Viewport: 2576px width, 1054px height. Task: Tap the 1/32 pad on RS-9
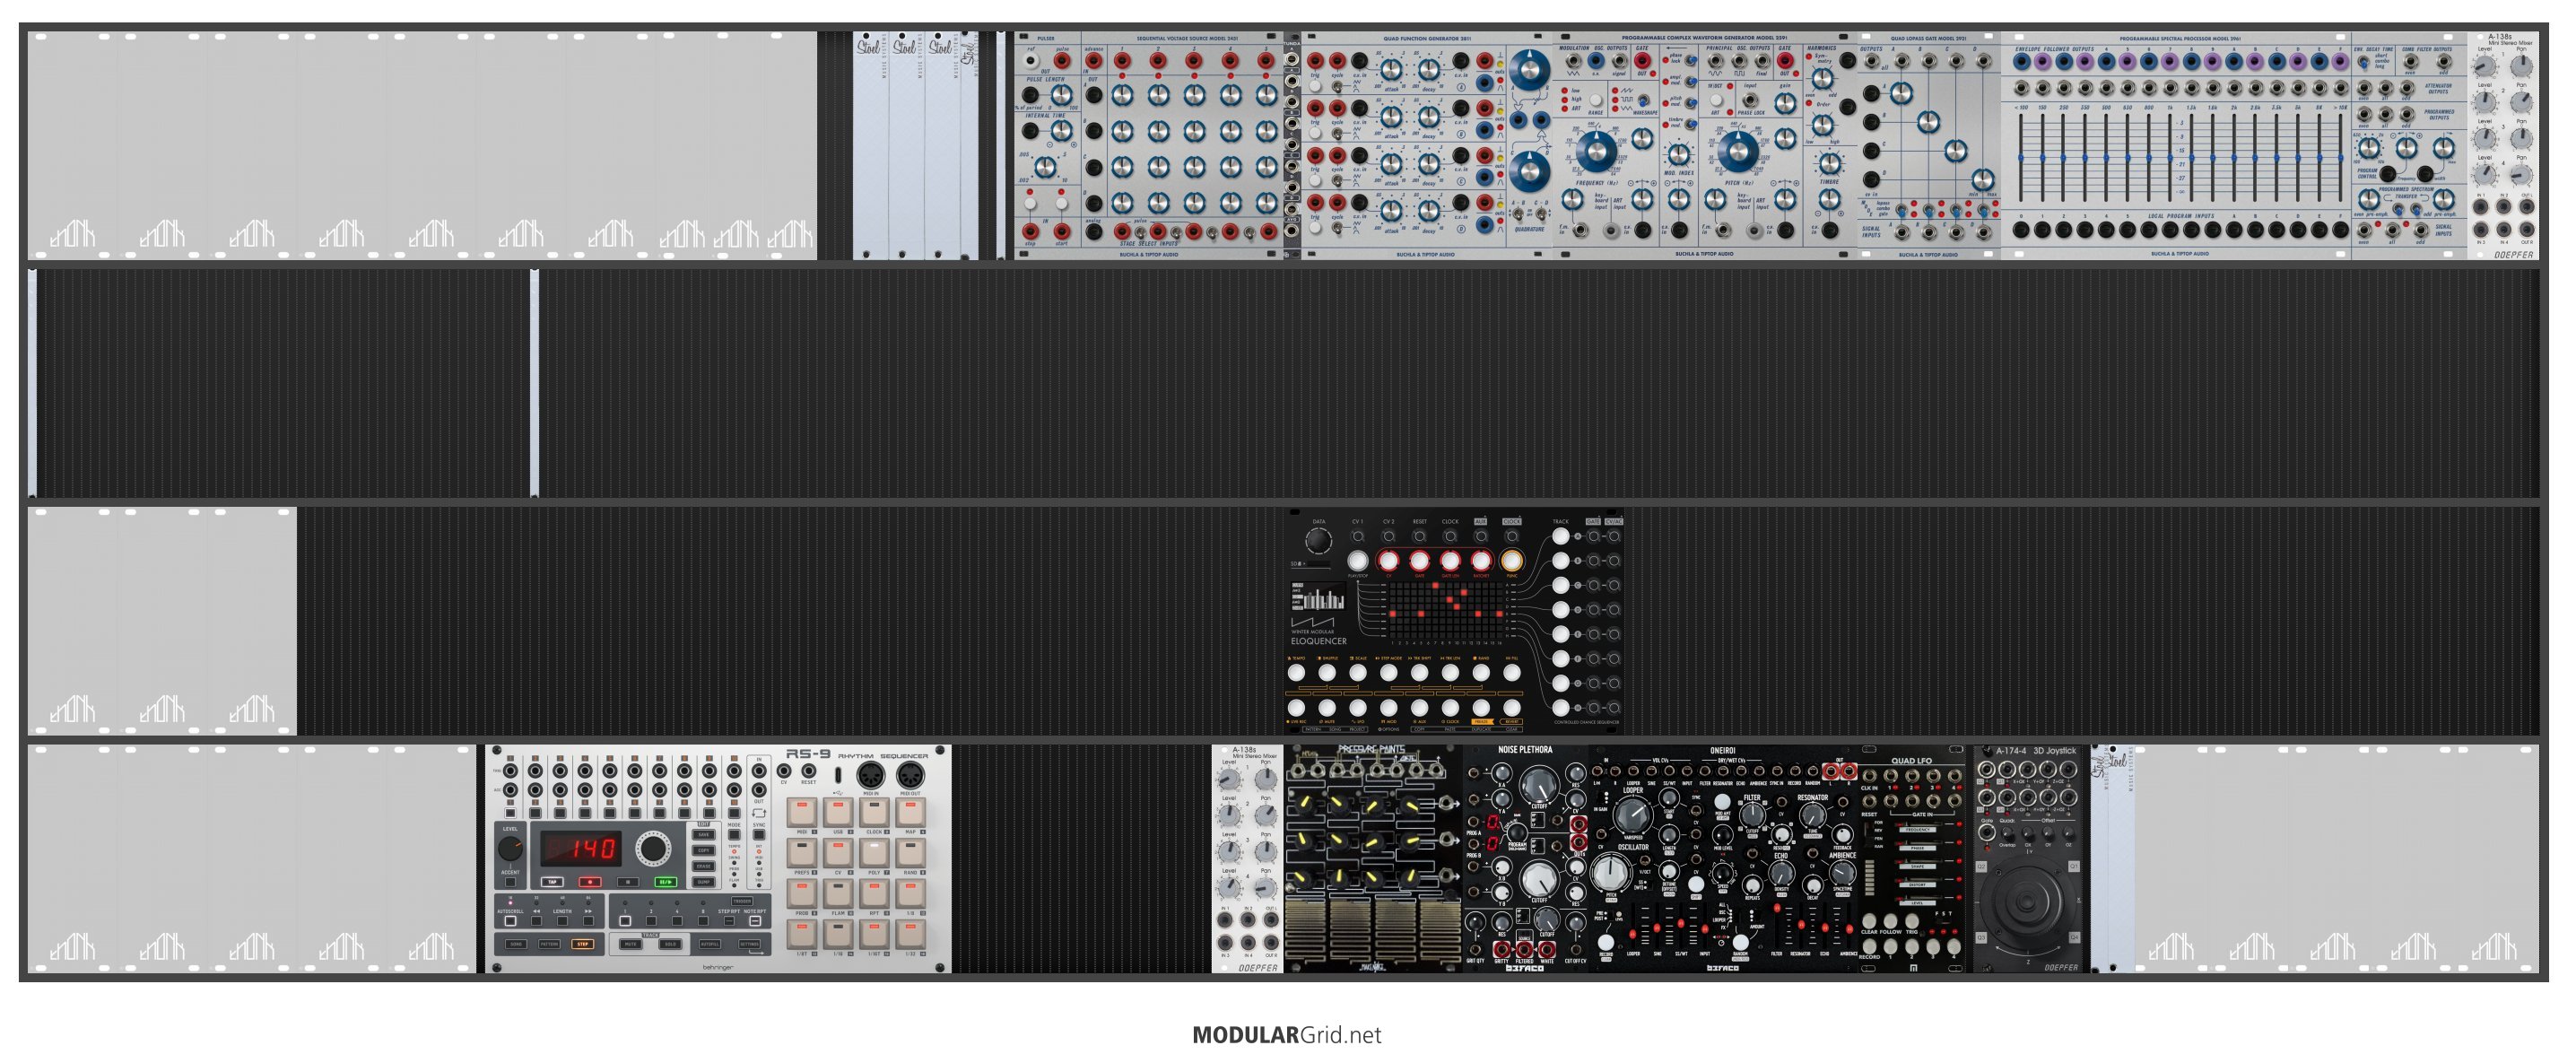tap(910, 934)
